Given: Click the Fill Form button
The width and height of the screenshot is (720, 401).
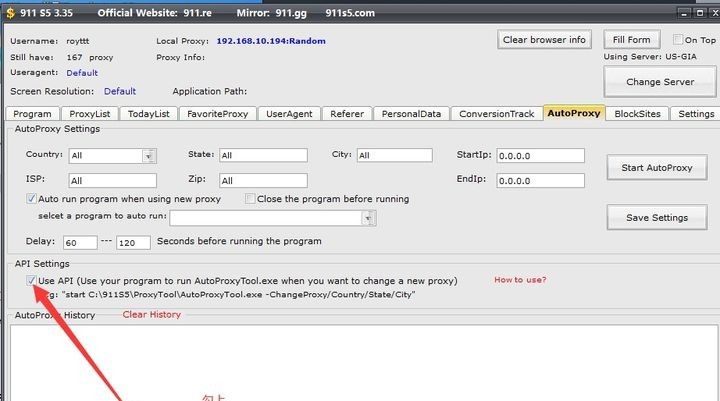Looking at the screenshot, I should point(631,40).
